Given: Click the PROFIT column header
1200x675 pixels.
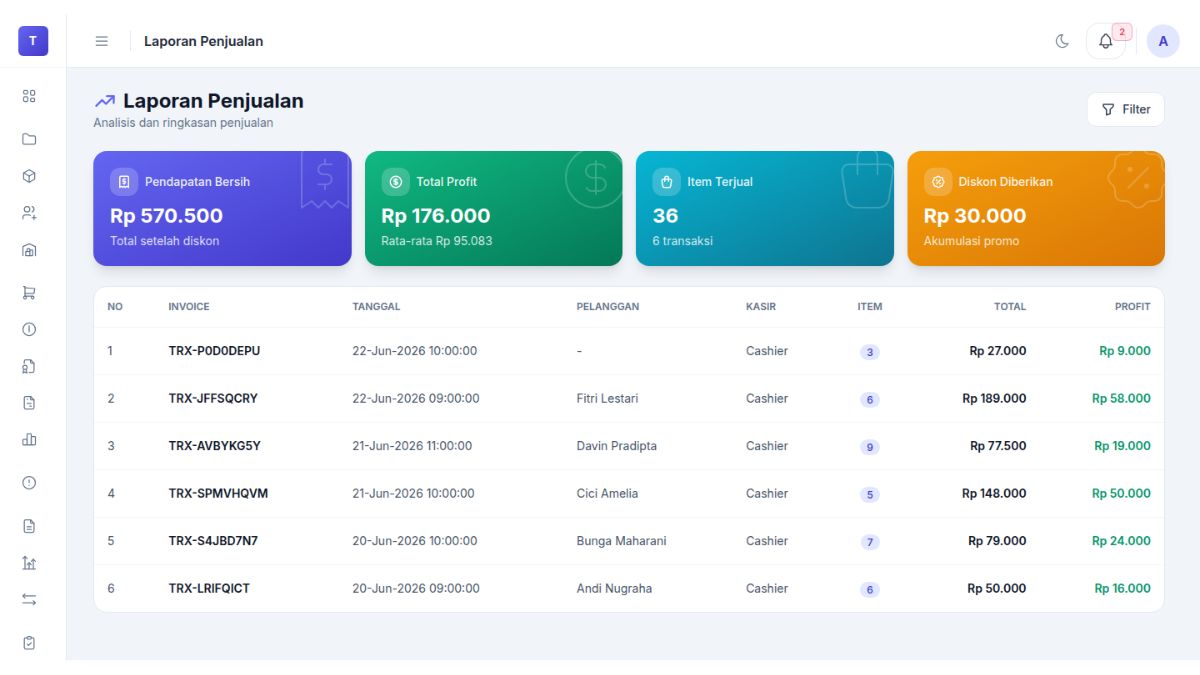Looking at the screenshot, I should (1133, 307).
